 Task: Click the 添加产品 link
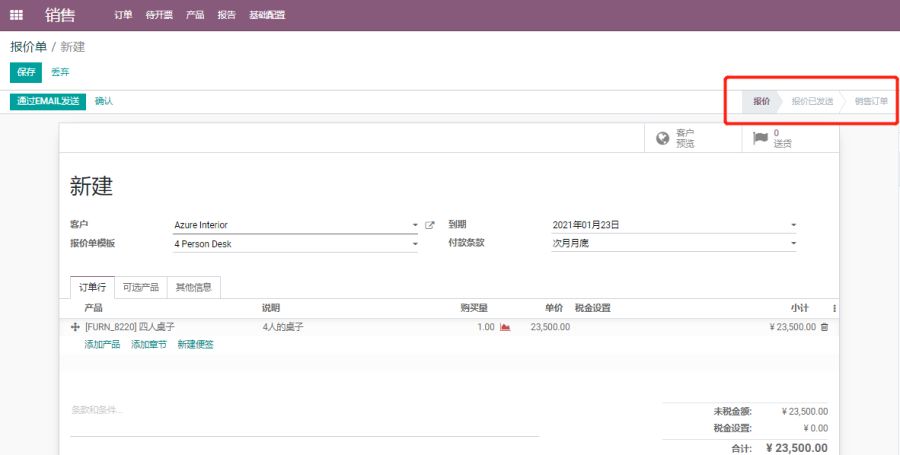pyautogui.click(x=102, y=344)
